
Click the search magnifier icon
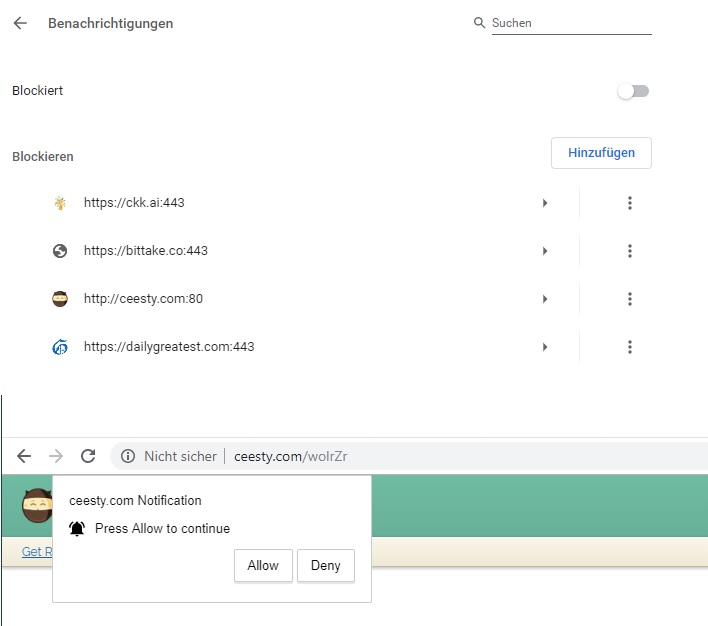click(x=479, y=23)
